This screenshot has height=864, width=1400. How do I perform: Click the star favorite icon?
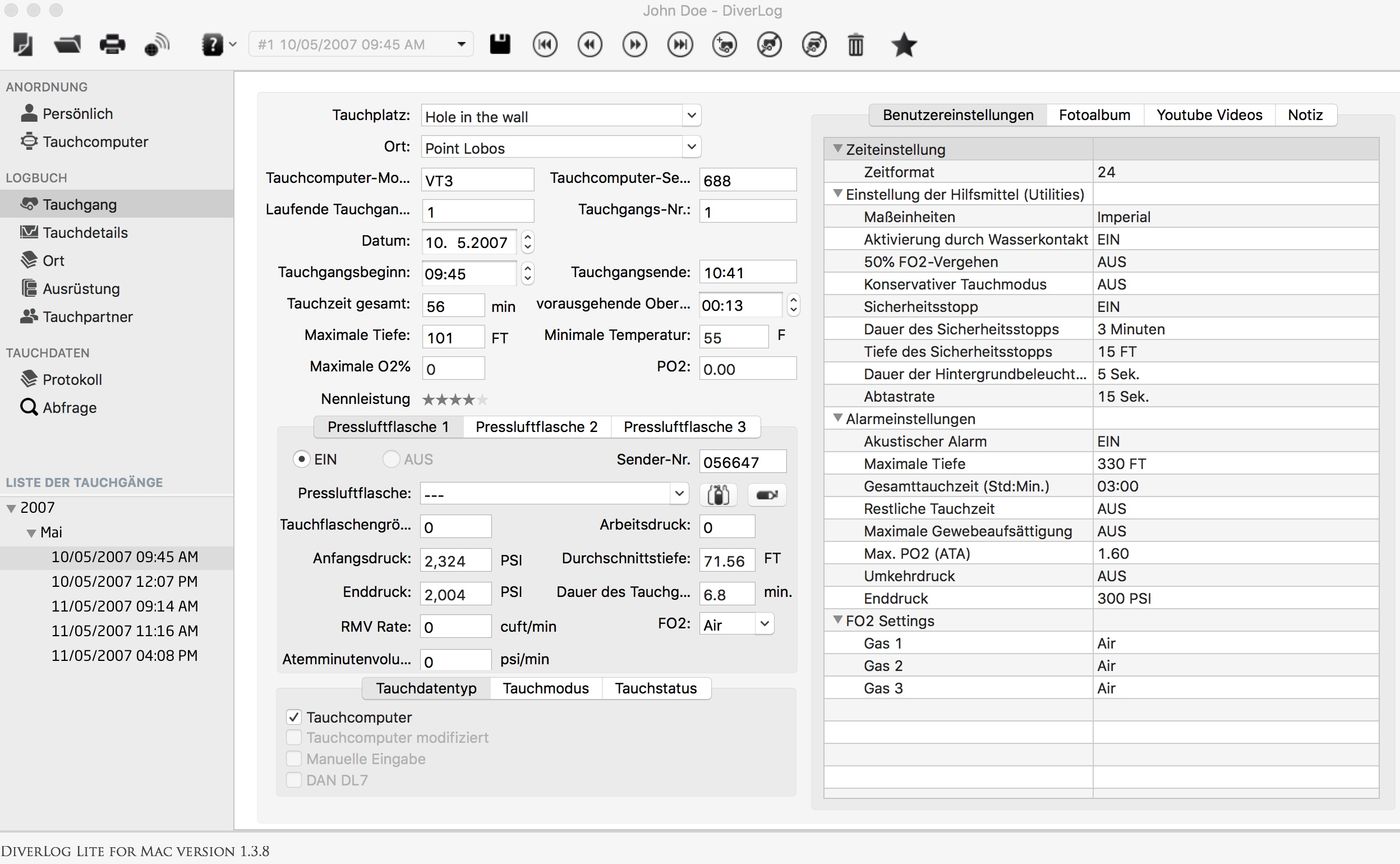[x=904, y=44]
